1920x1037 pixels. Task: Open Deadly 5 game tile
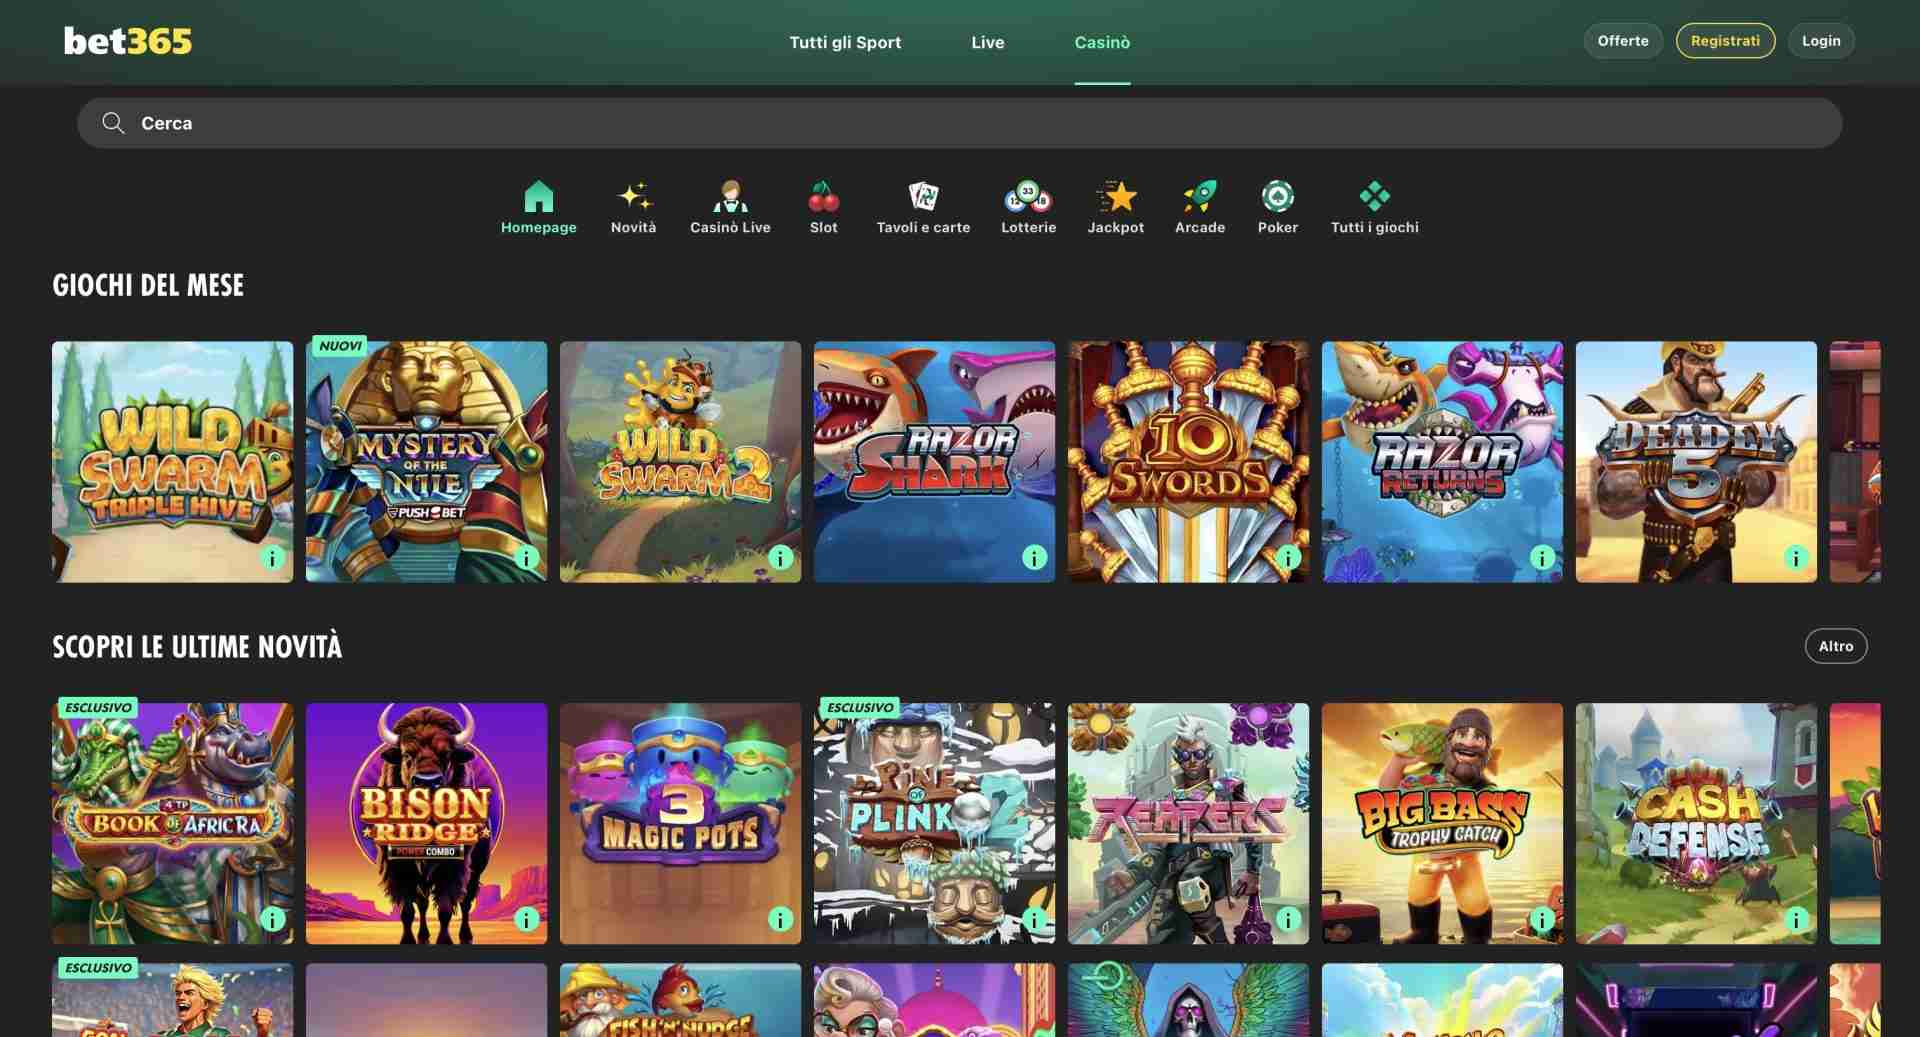coord(1697,462)
